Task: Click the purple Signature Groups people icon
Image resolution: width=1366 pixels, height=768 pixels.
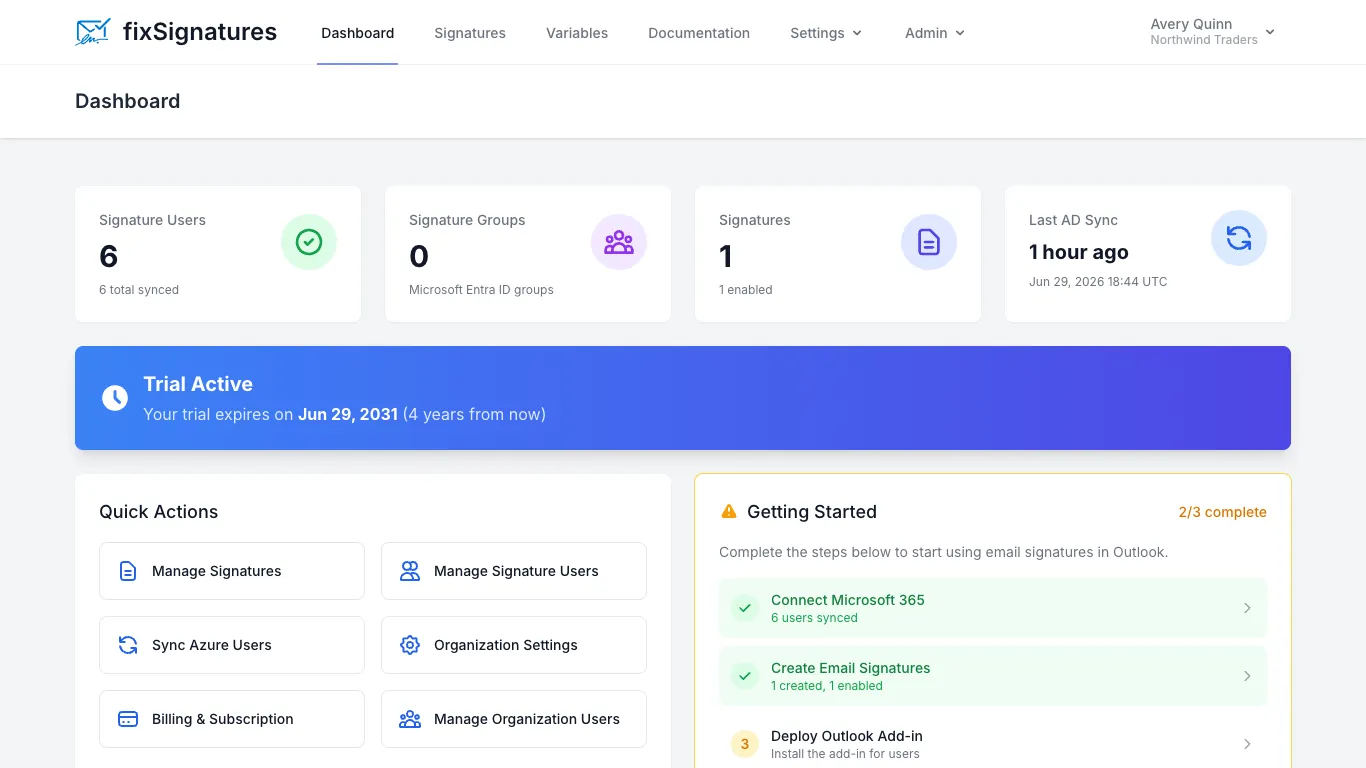Action: [619, 242]
